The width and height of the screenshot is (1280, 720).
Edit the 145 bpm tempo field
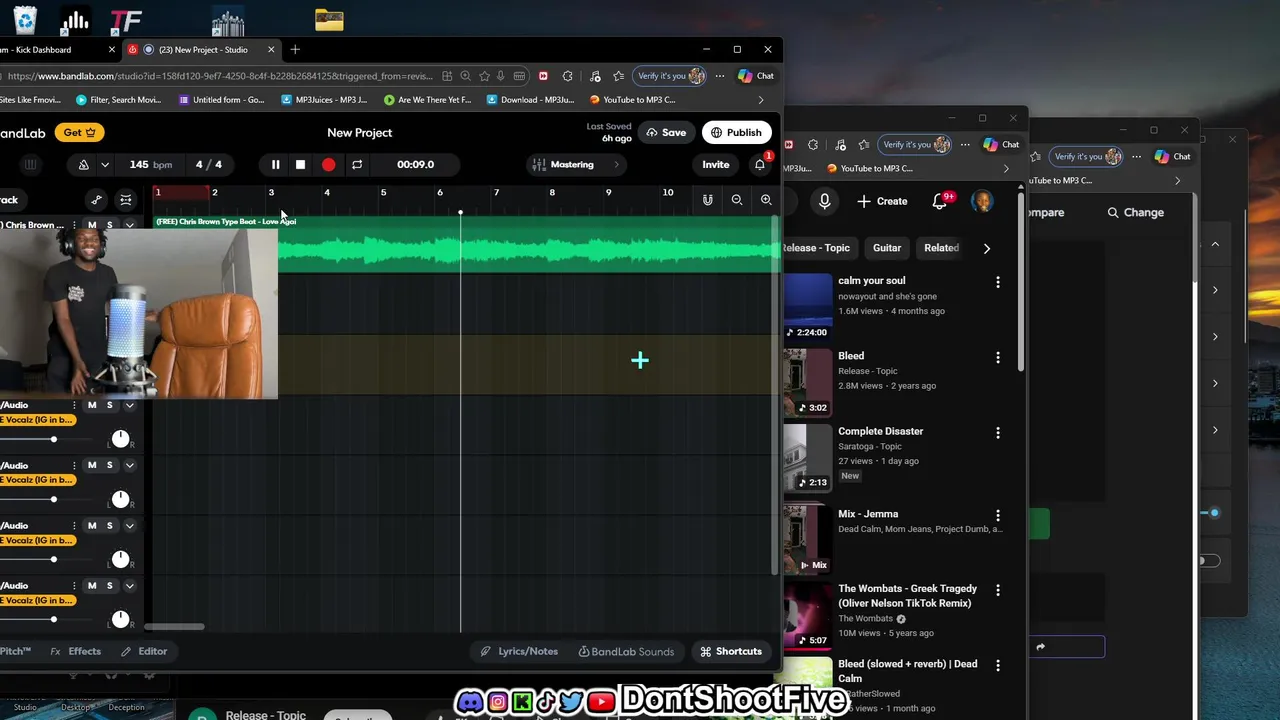pyautogui.click(x=150, y=165)
